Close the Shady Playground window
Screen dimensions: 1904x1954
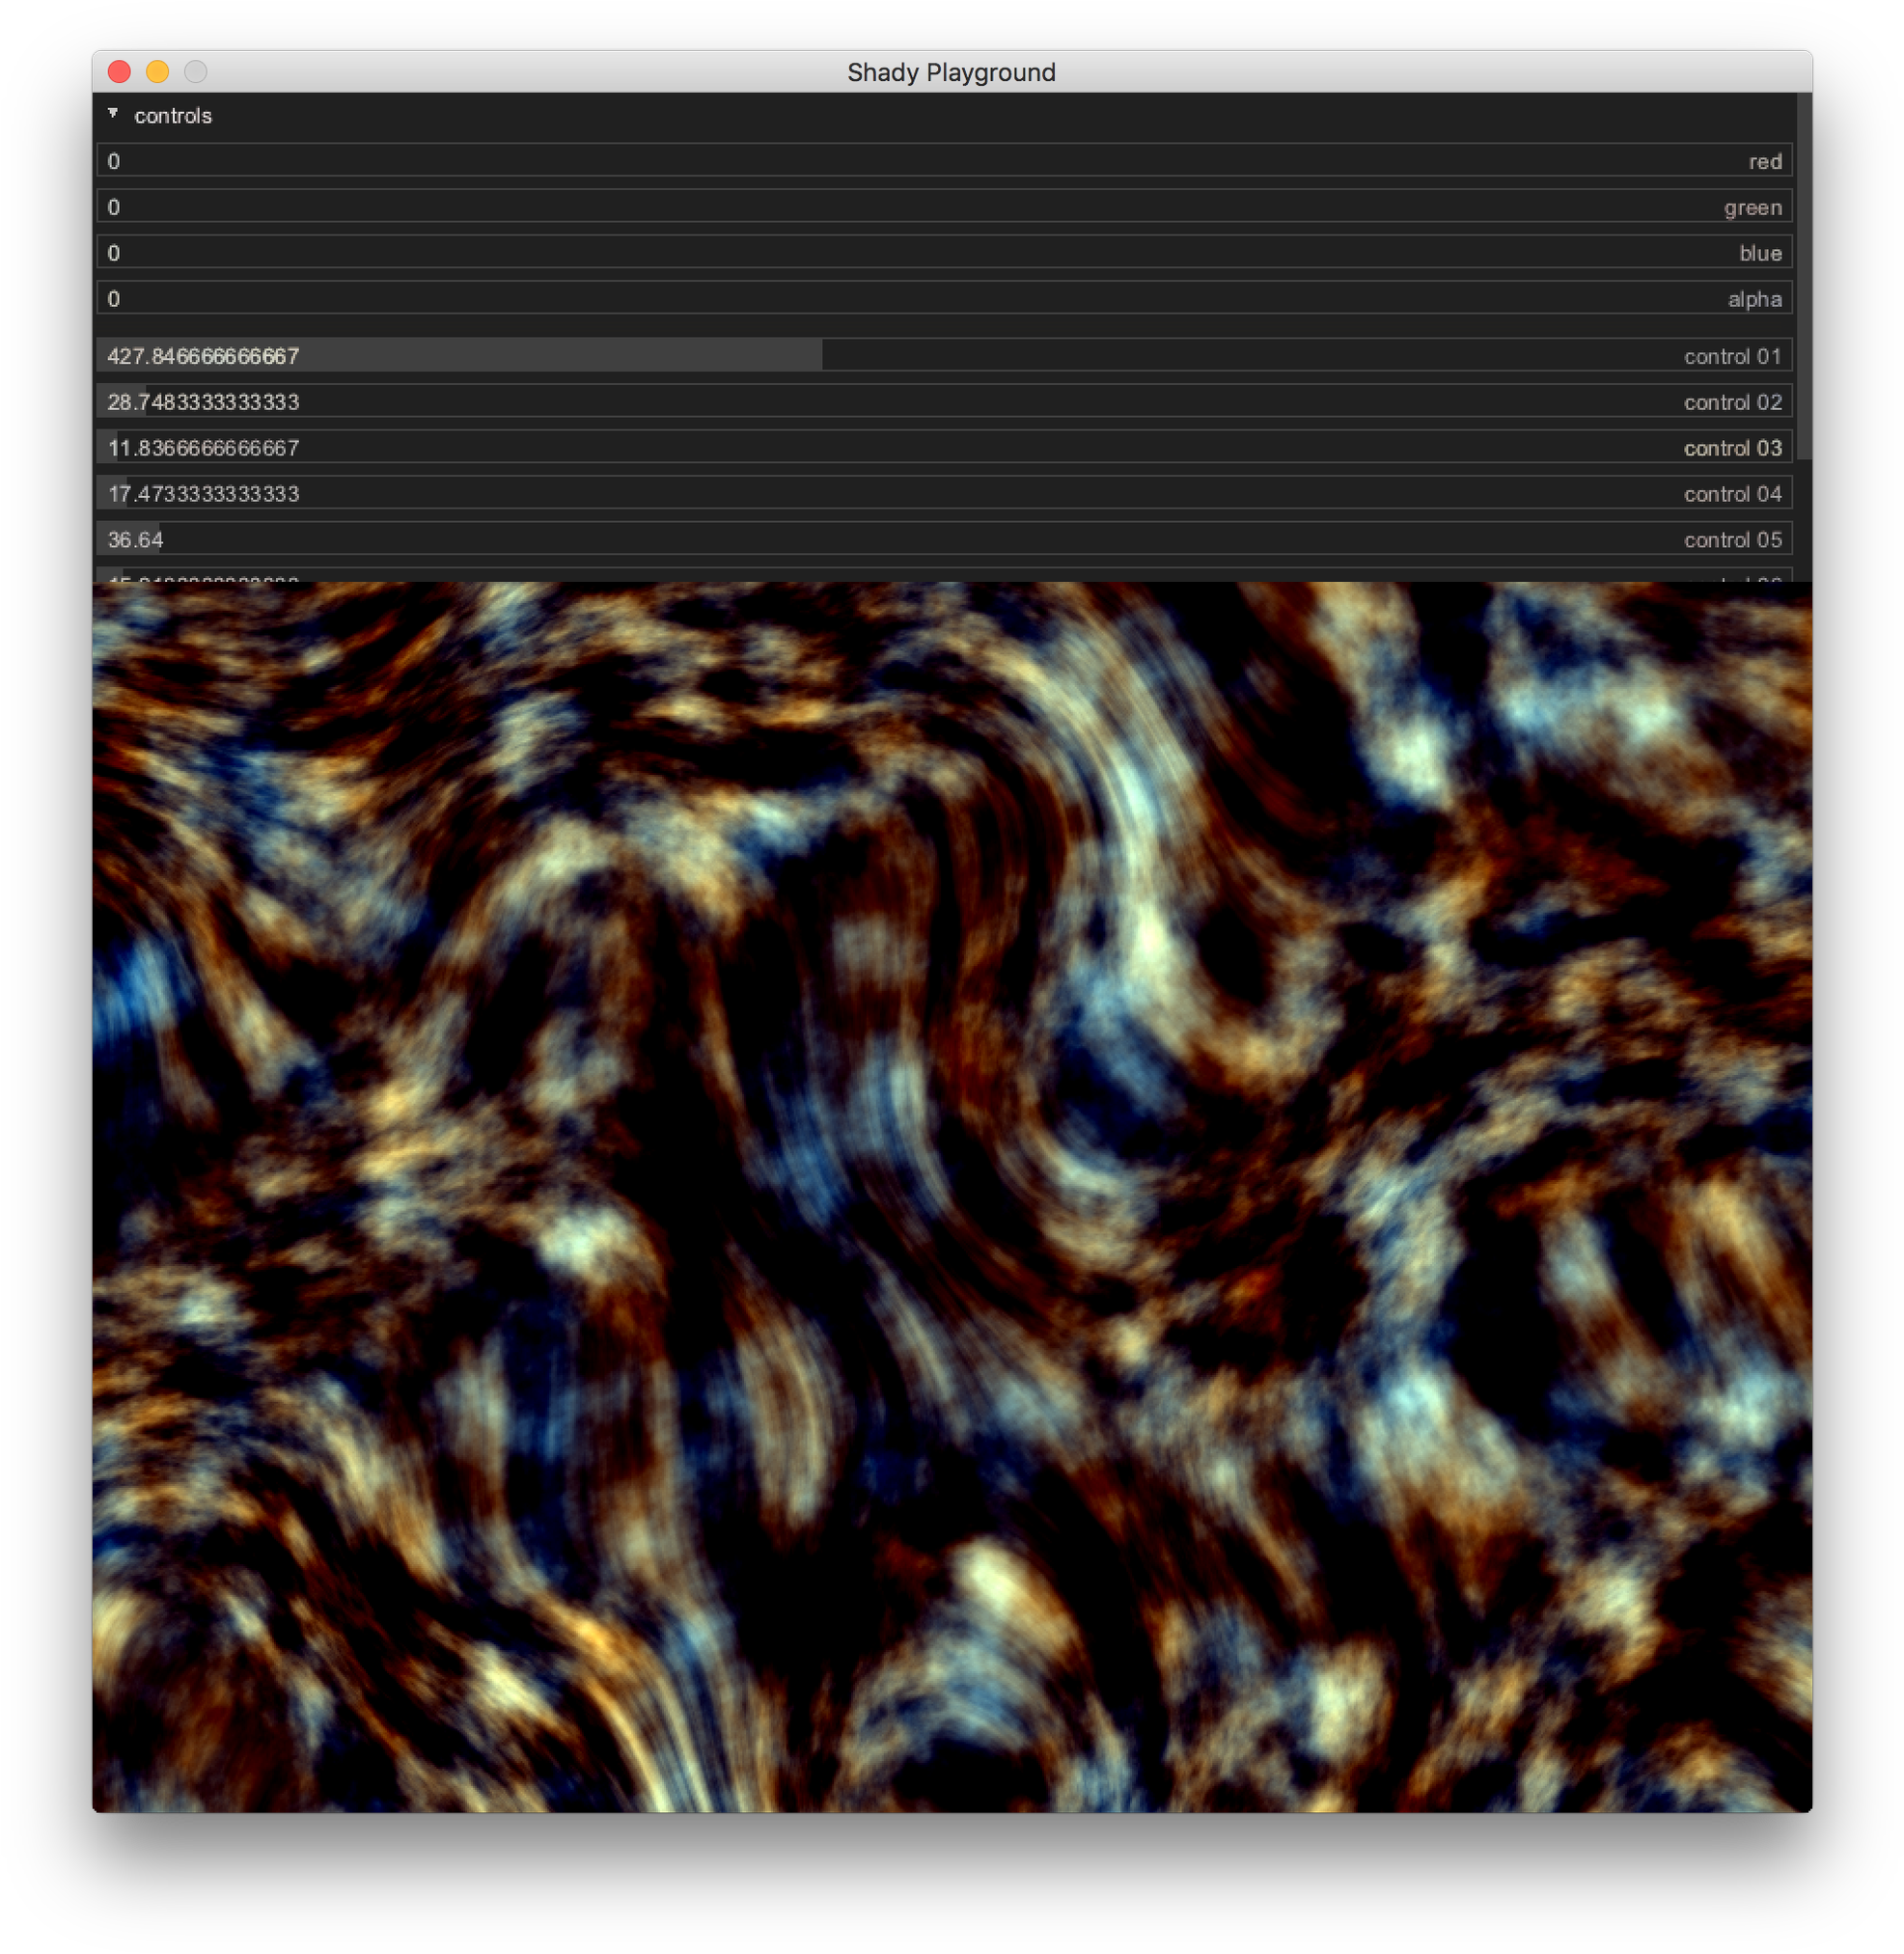(x=119, y=72)
